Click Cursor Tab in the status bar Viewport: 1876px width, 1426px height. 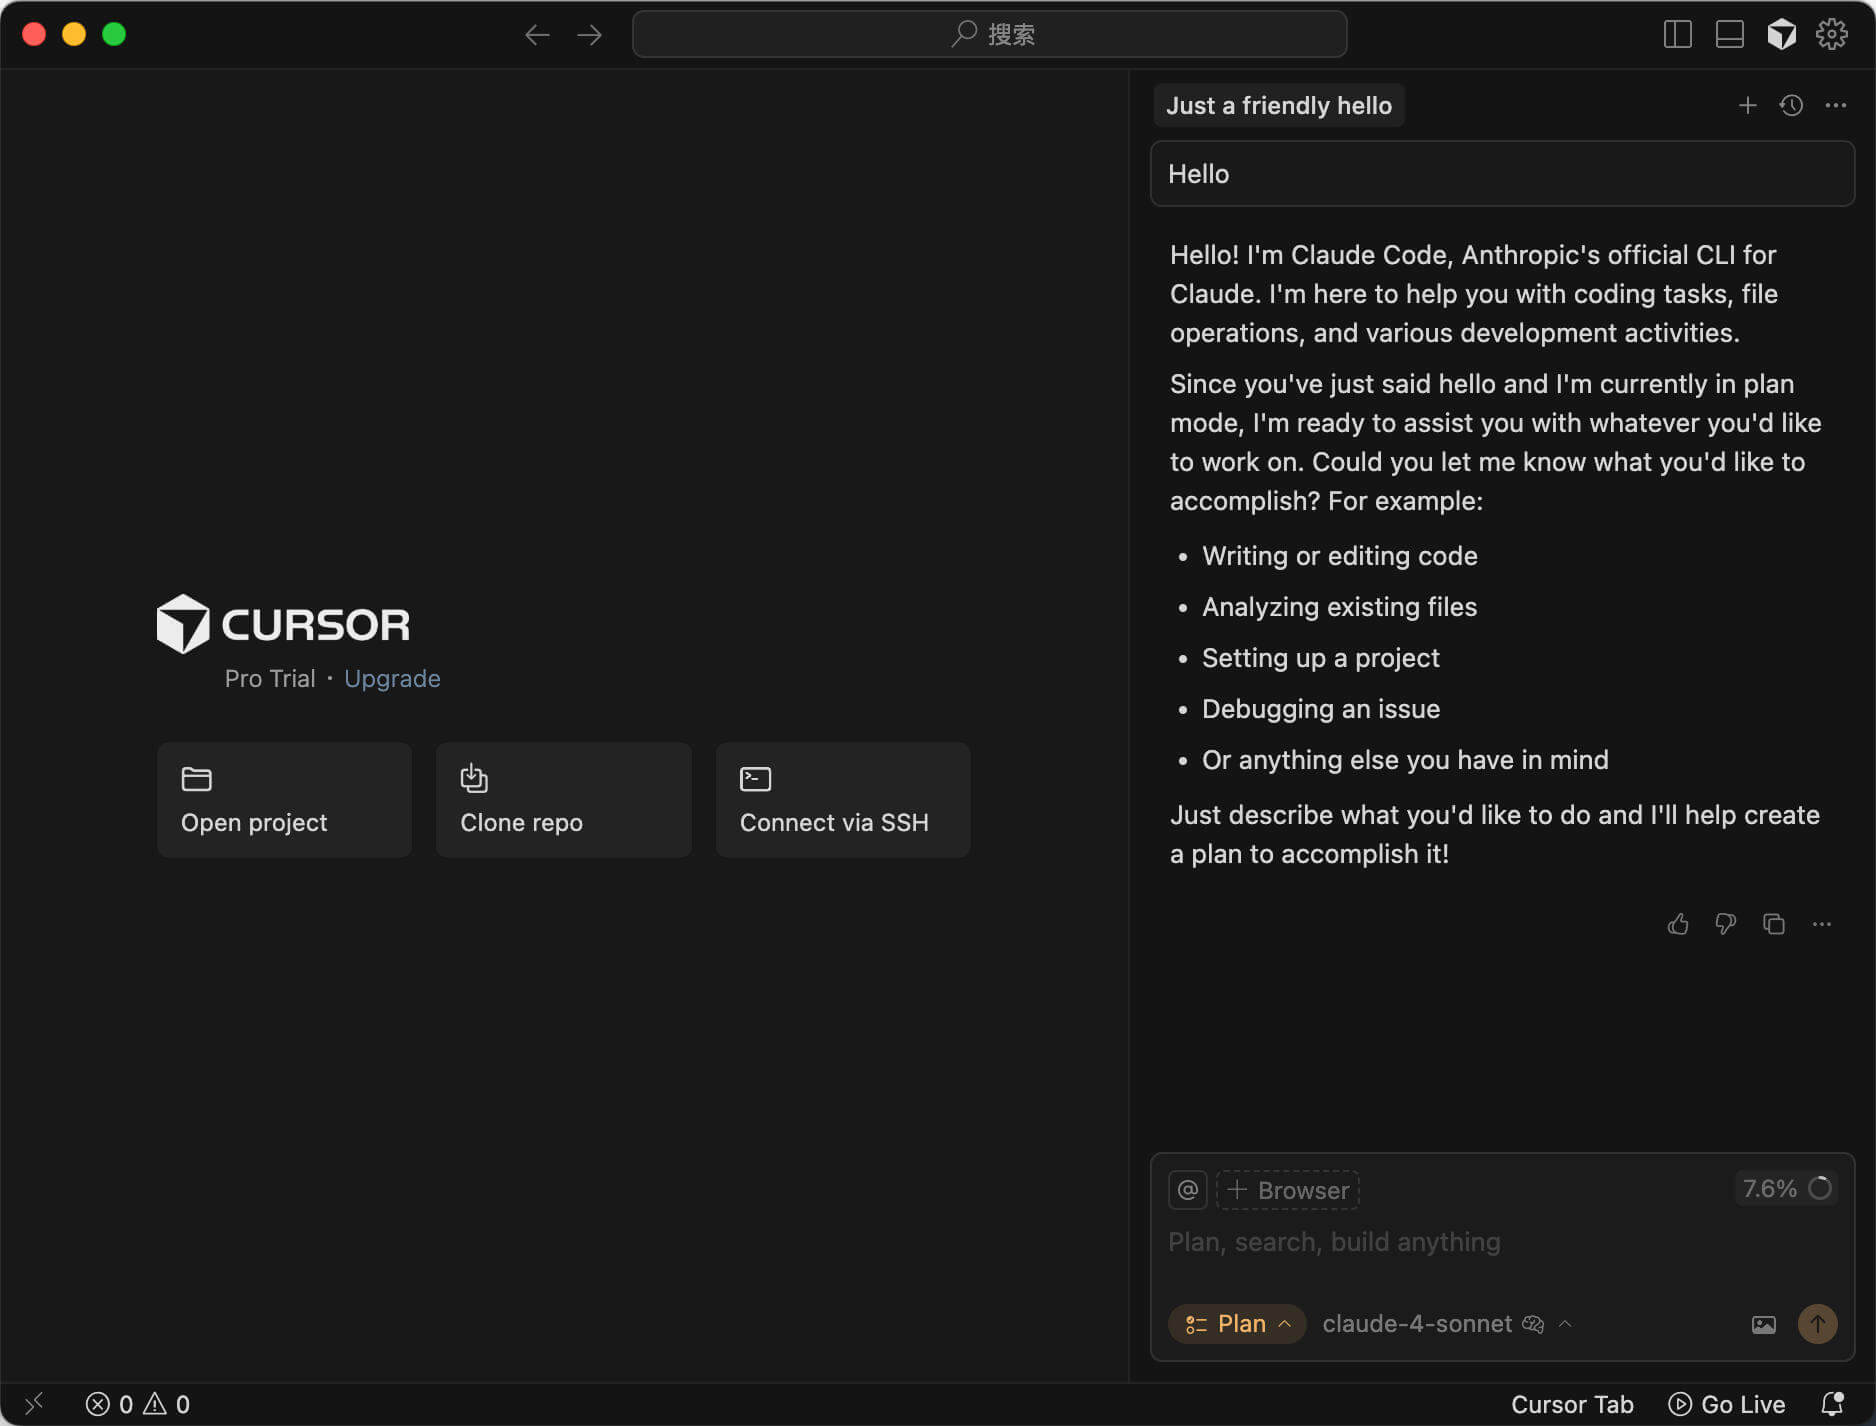[1573, 1403]
